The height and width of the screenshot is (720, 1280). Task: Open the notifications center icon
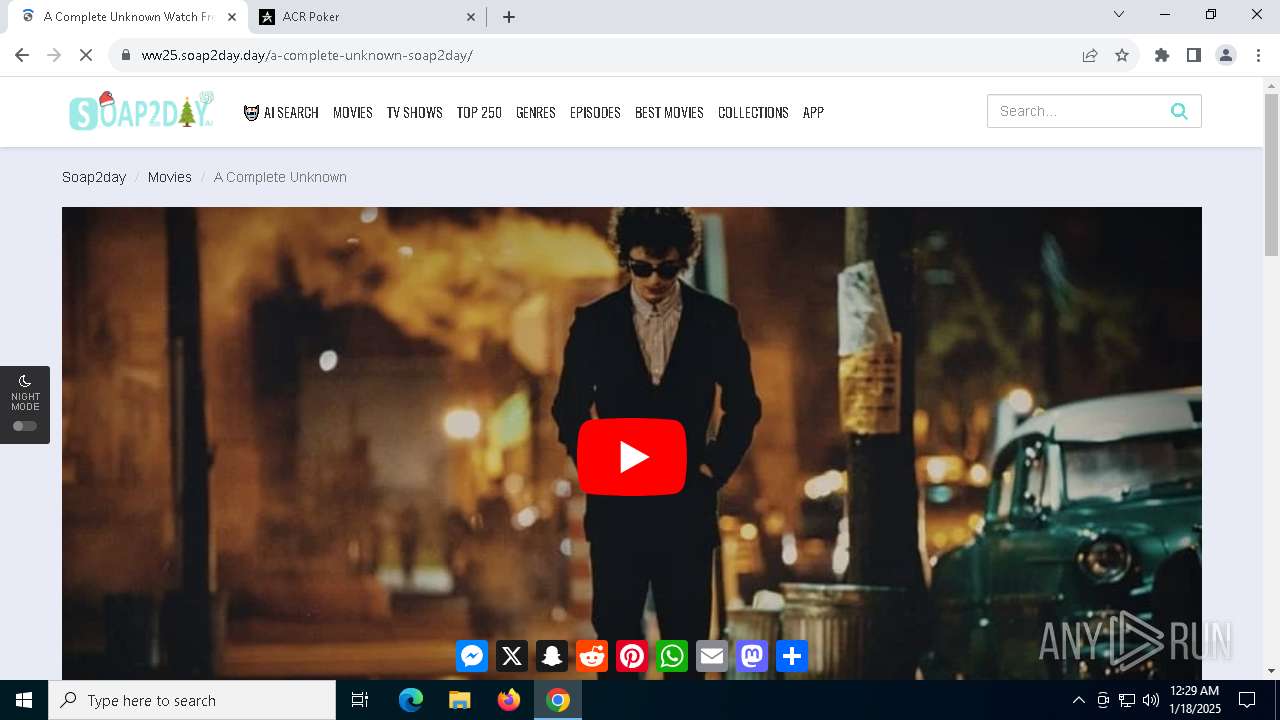pos(1248,700)
